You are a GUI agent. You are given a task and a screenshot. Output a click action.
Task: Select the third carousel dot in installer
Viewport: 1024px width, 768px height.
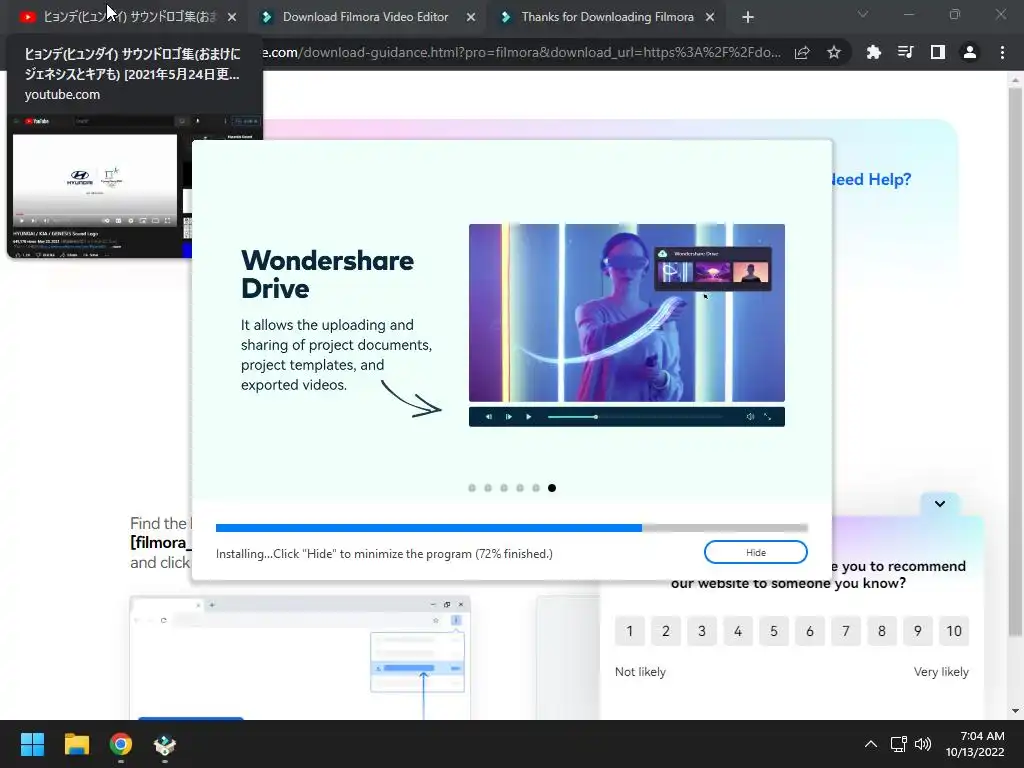(x=504, y=488)
